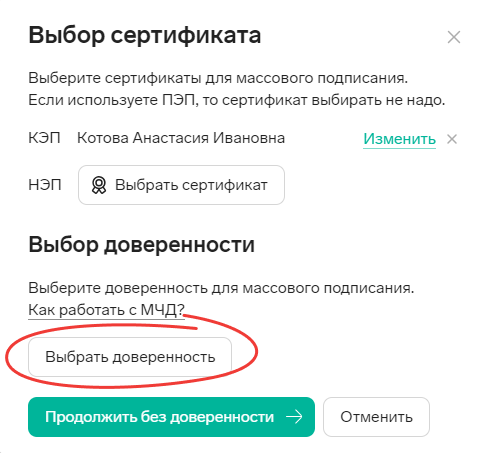The width and height of the screenshot is (489, 453).
Task: Click the Выбор сертификата heading
Action: click(145, 35)
